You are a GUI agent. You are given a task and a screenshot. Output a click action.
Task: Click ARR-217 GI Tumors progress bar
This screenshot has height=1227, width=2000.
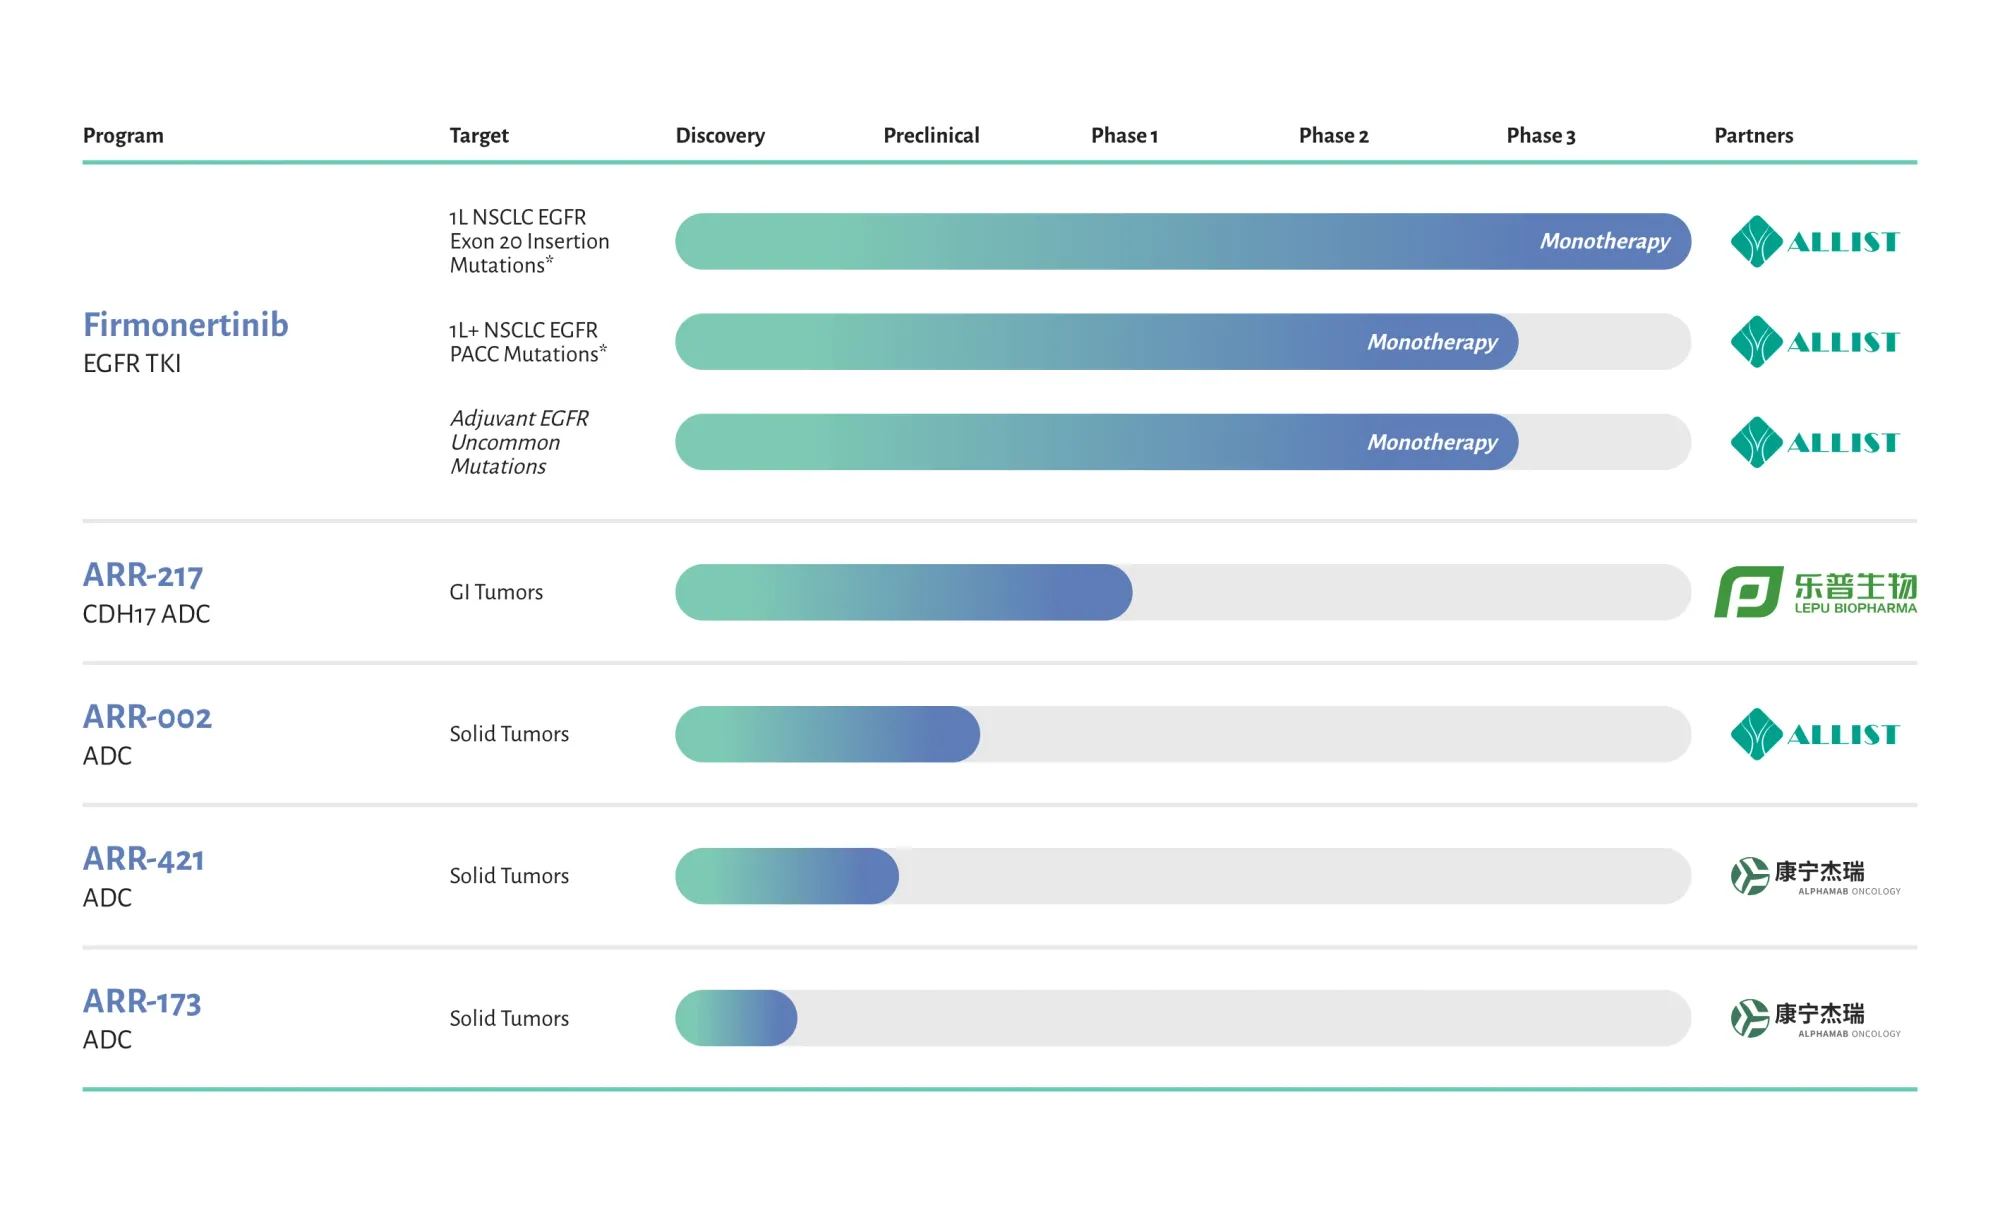coord(1183,592)
